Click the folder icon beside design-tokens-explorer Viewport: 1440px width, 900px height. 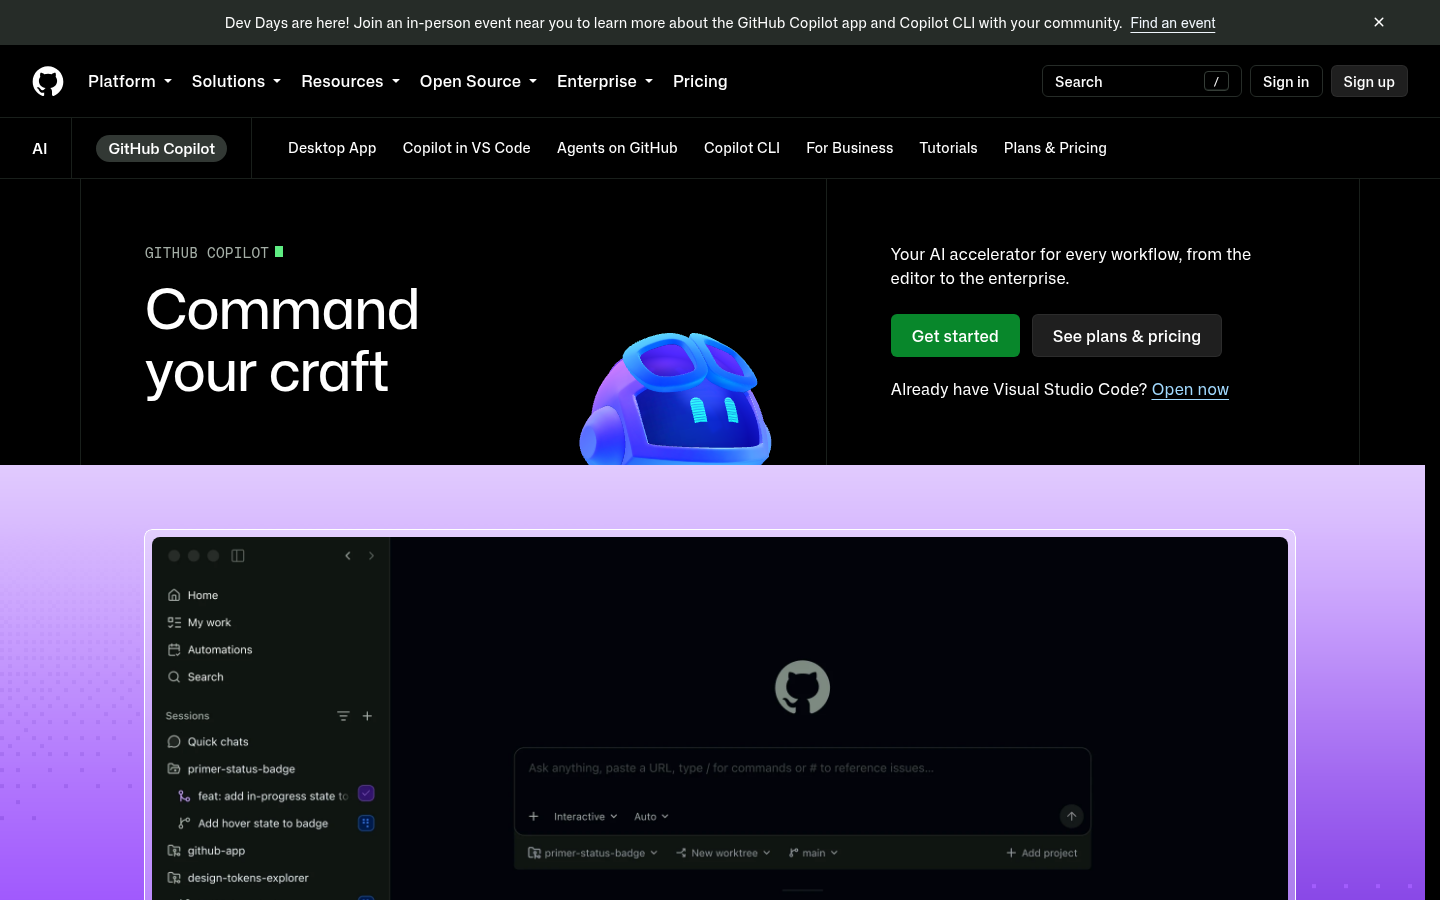[174, 878]
